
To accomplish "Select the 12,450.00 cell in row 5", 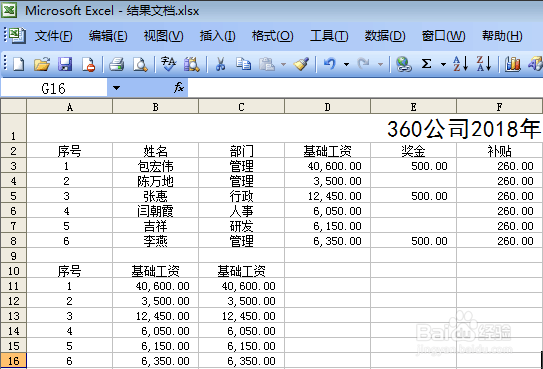I will [x=327, y=196].
